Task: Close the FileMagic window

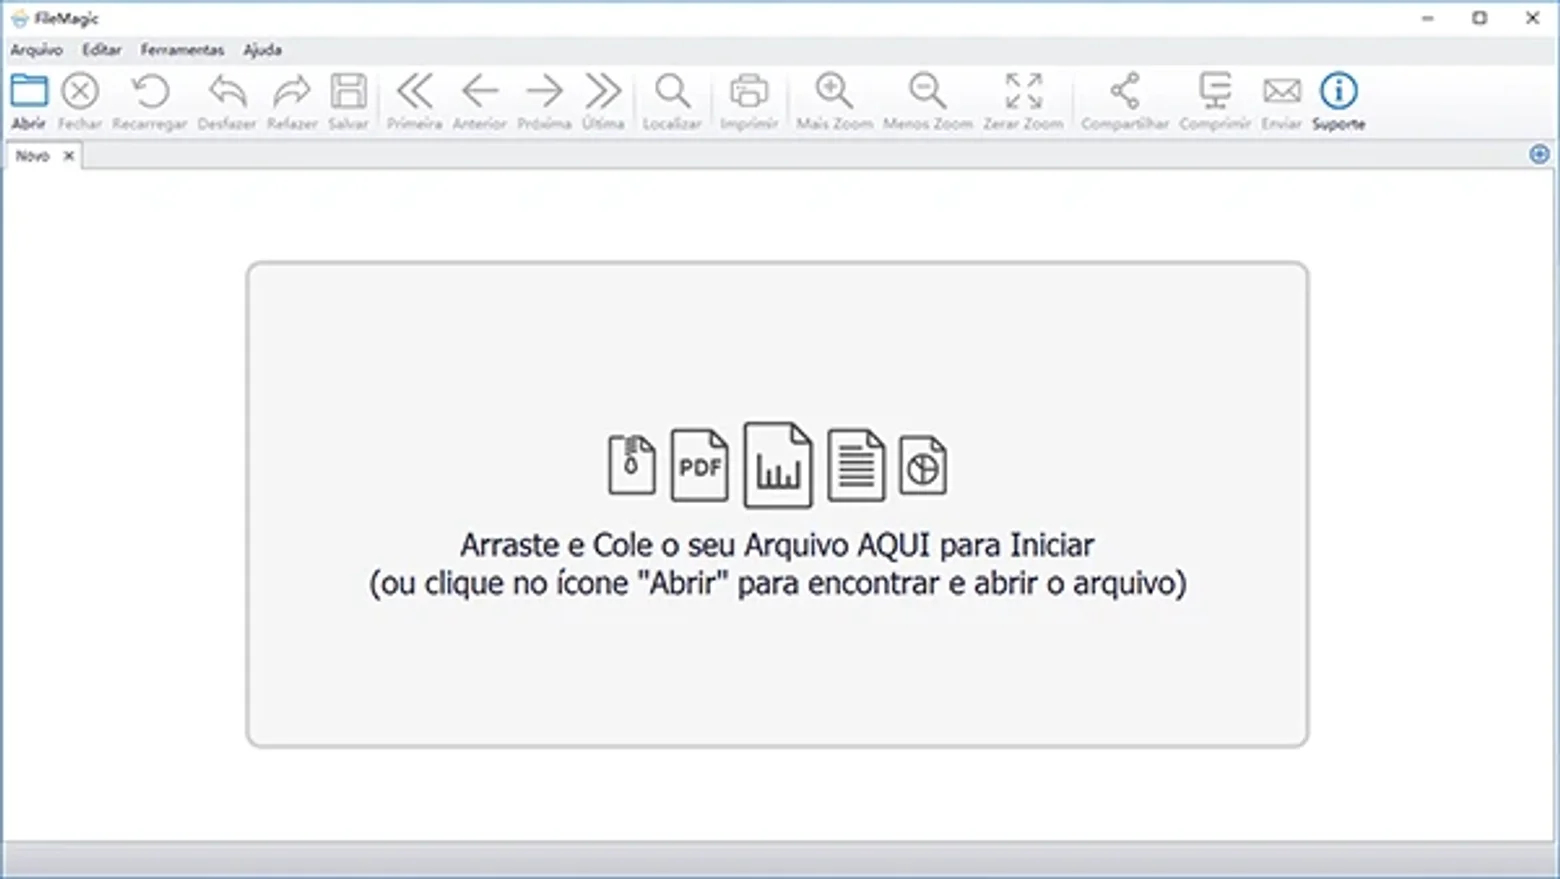Action: click(1532, 18)
